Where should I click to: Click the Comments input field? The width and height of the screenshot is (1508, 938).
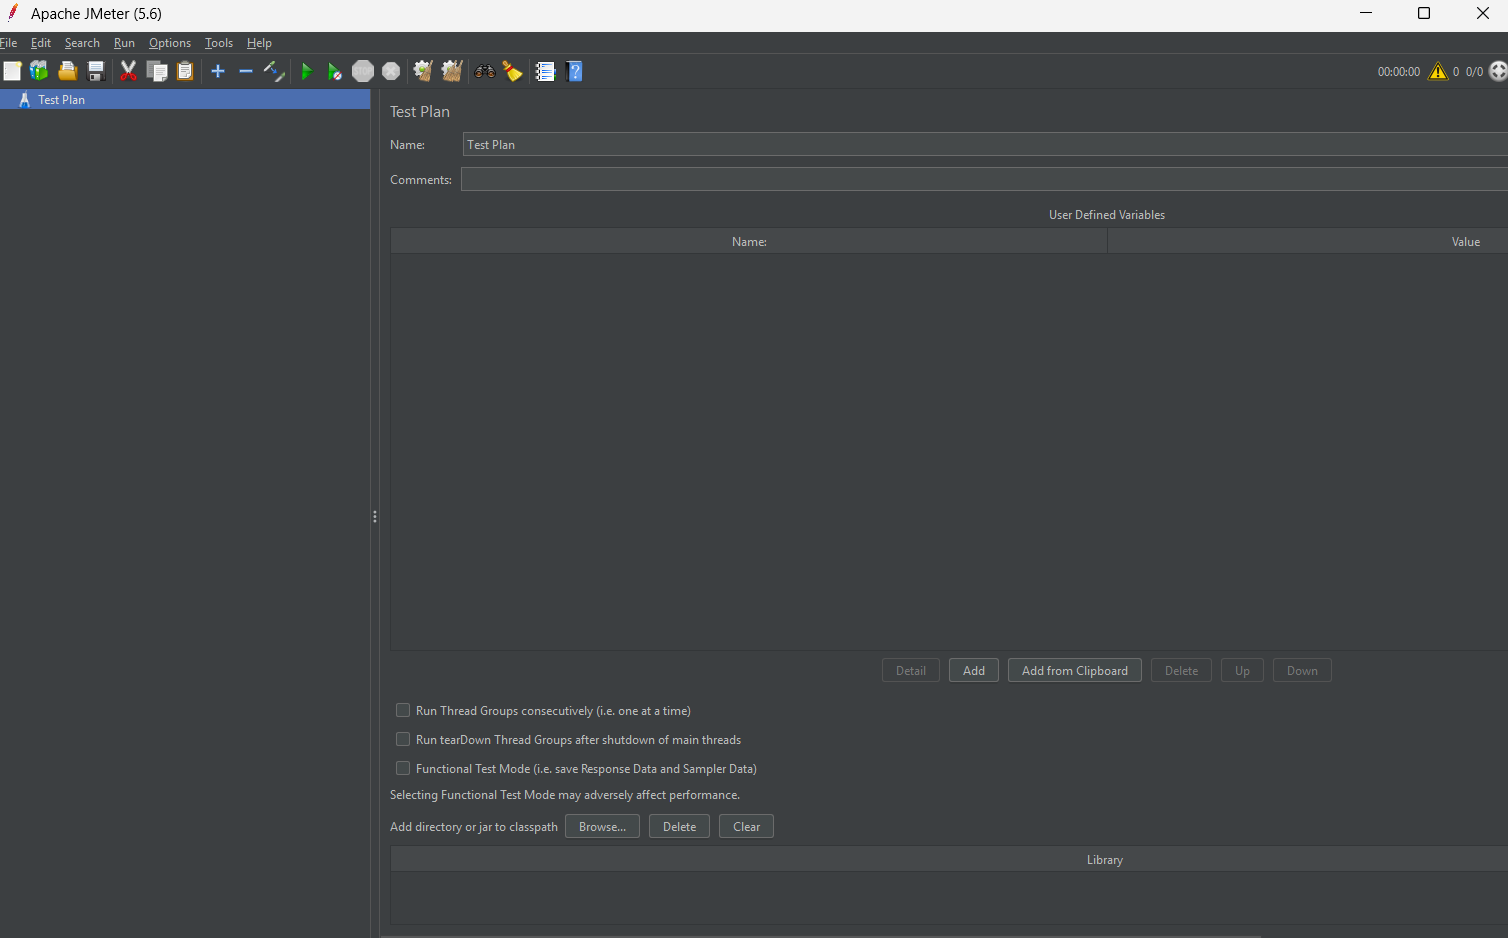984,179
